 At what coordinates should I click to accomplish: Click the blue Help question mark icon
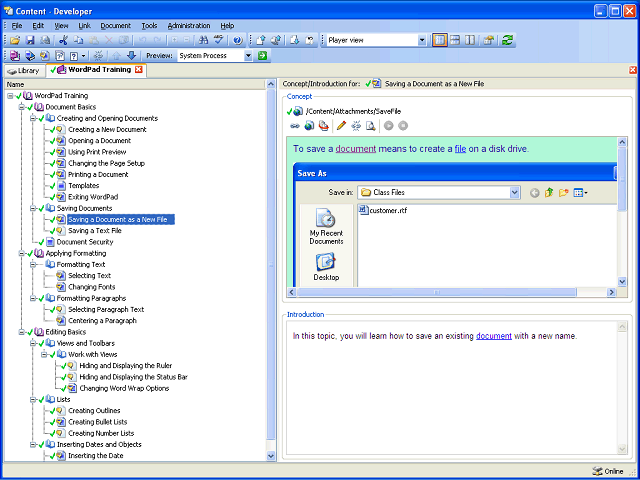238,40
